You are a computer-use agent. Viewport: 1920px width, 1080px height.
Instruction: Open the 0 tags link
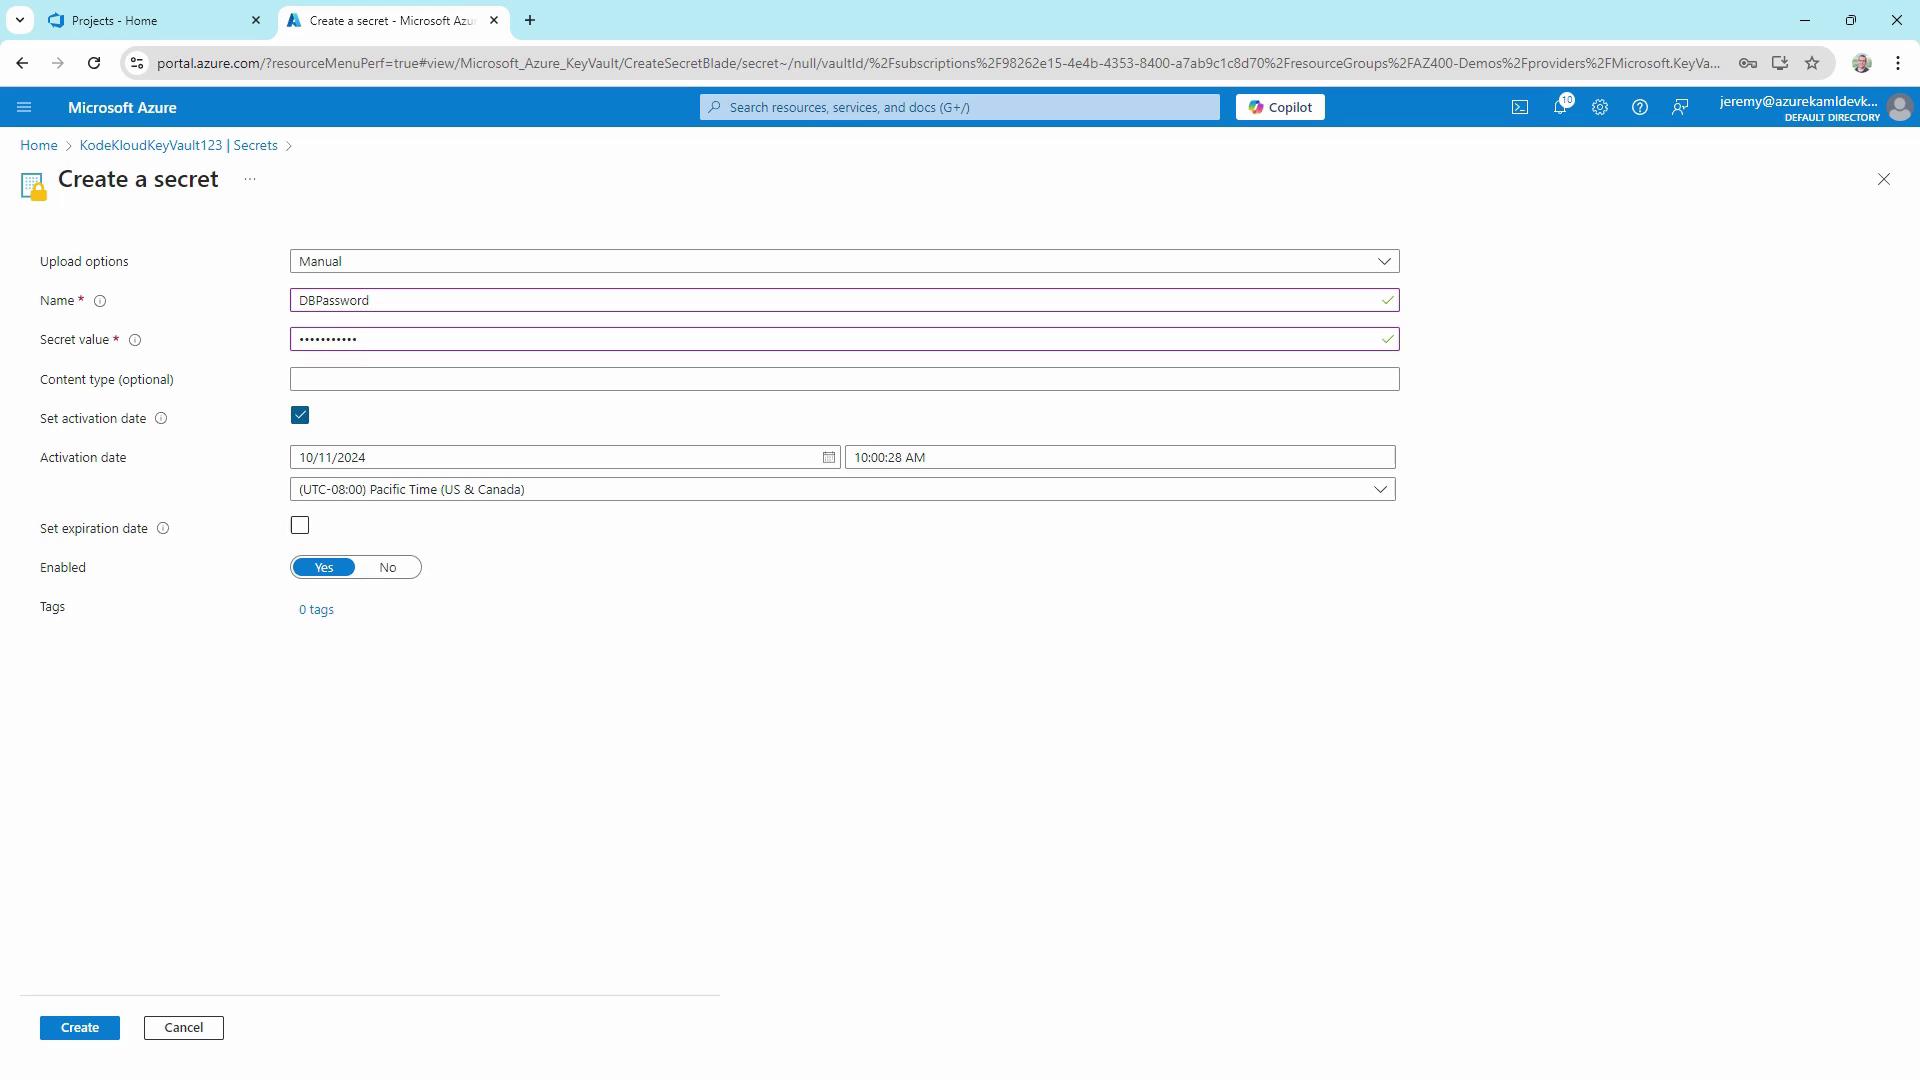coord(316,609)
